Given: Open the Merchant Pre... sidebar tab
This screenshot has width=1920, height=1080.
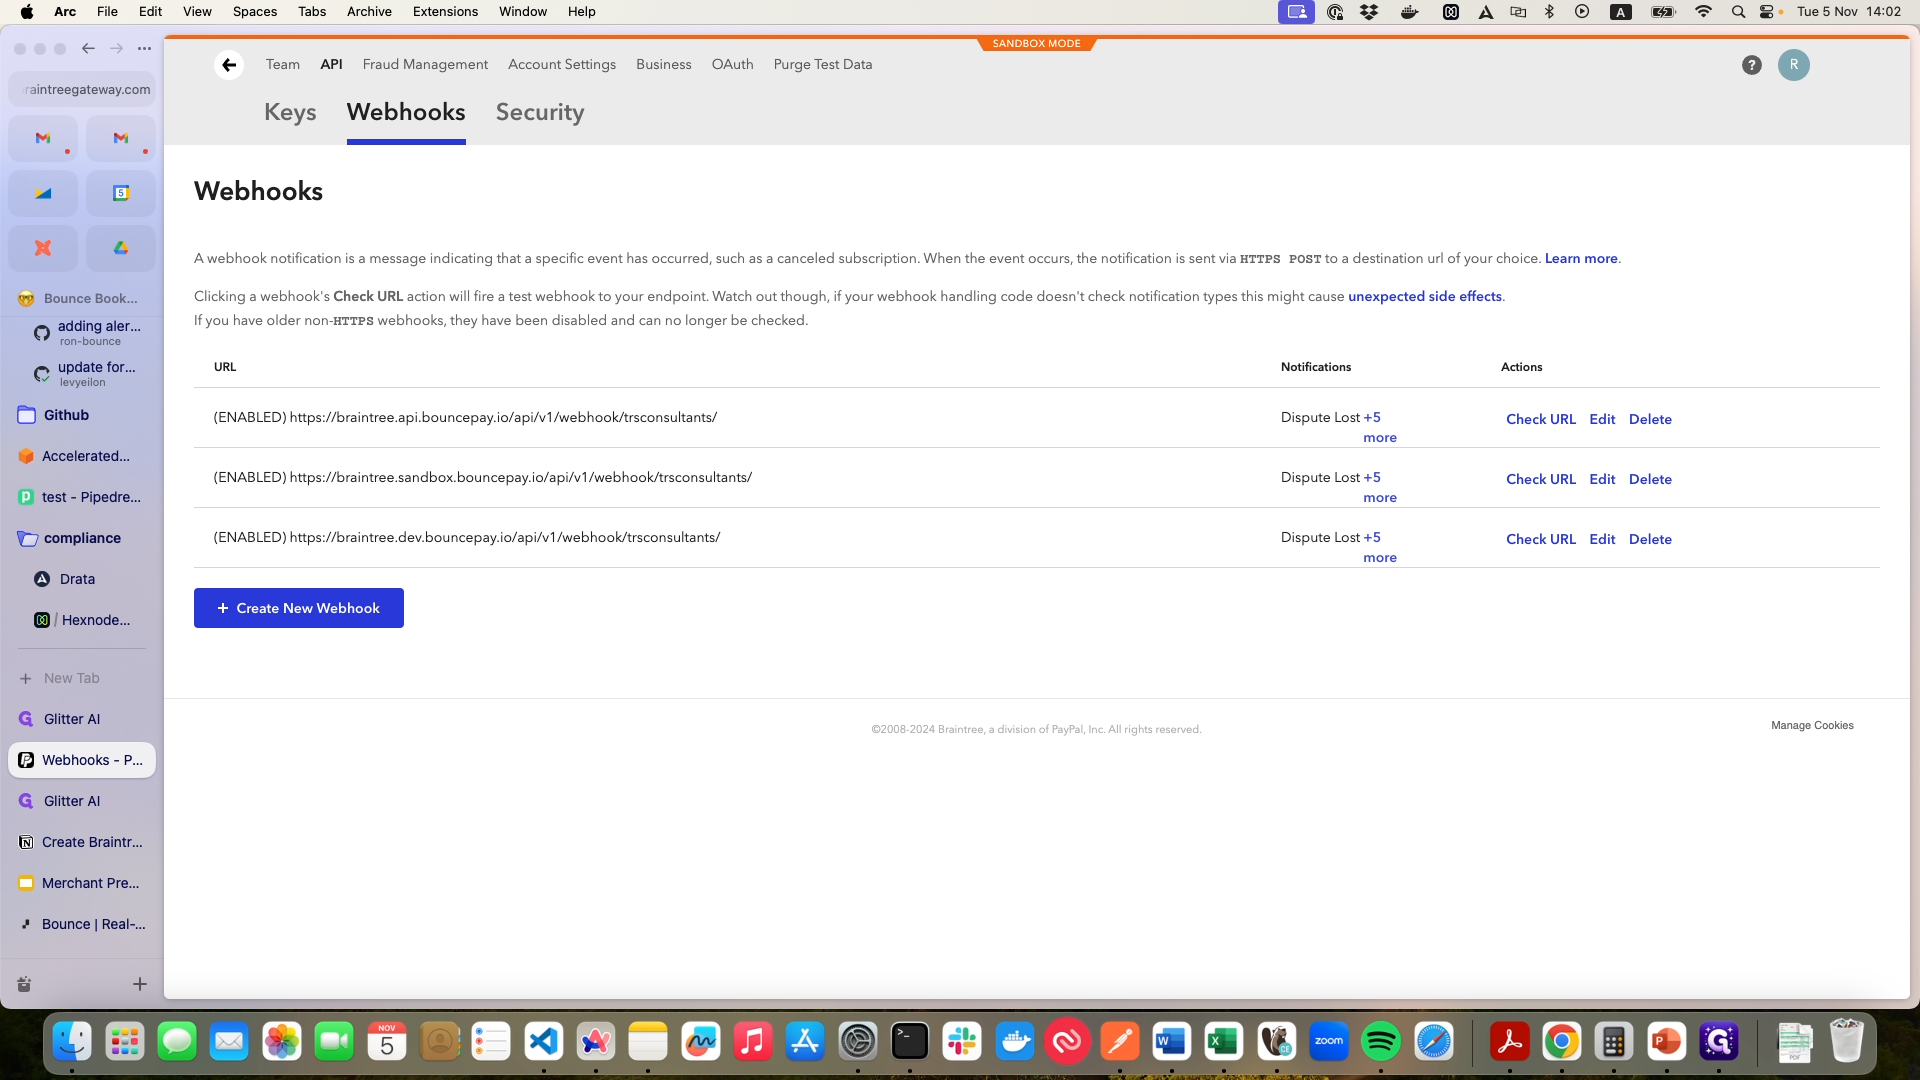Looking at the screenshot, I should point(82,883).
